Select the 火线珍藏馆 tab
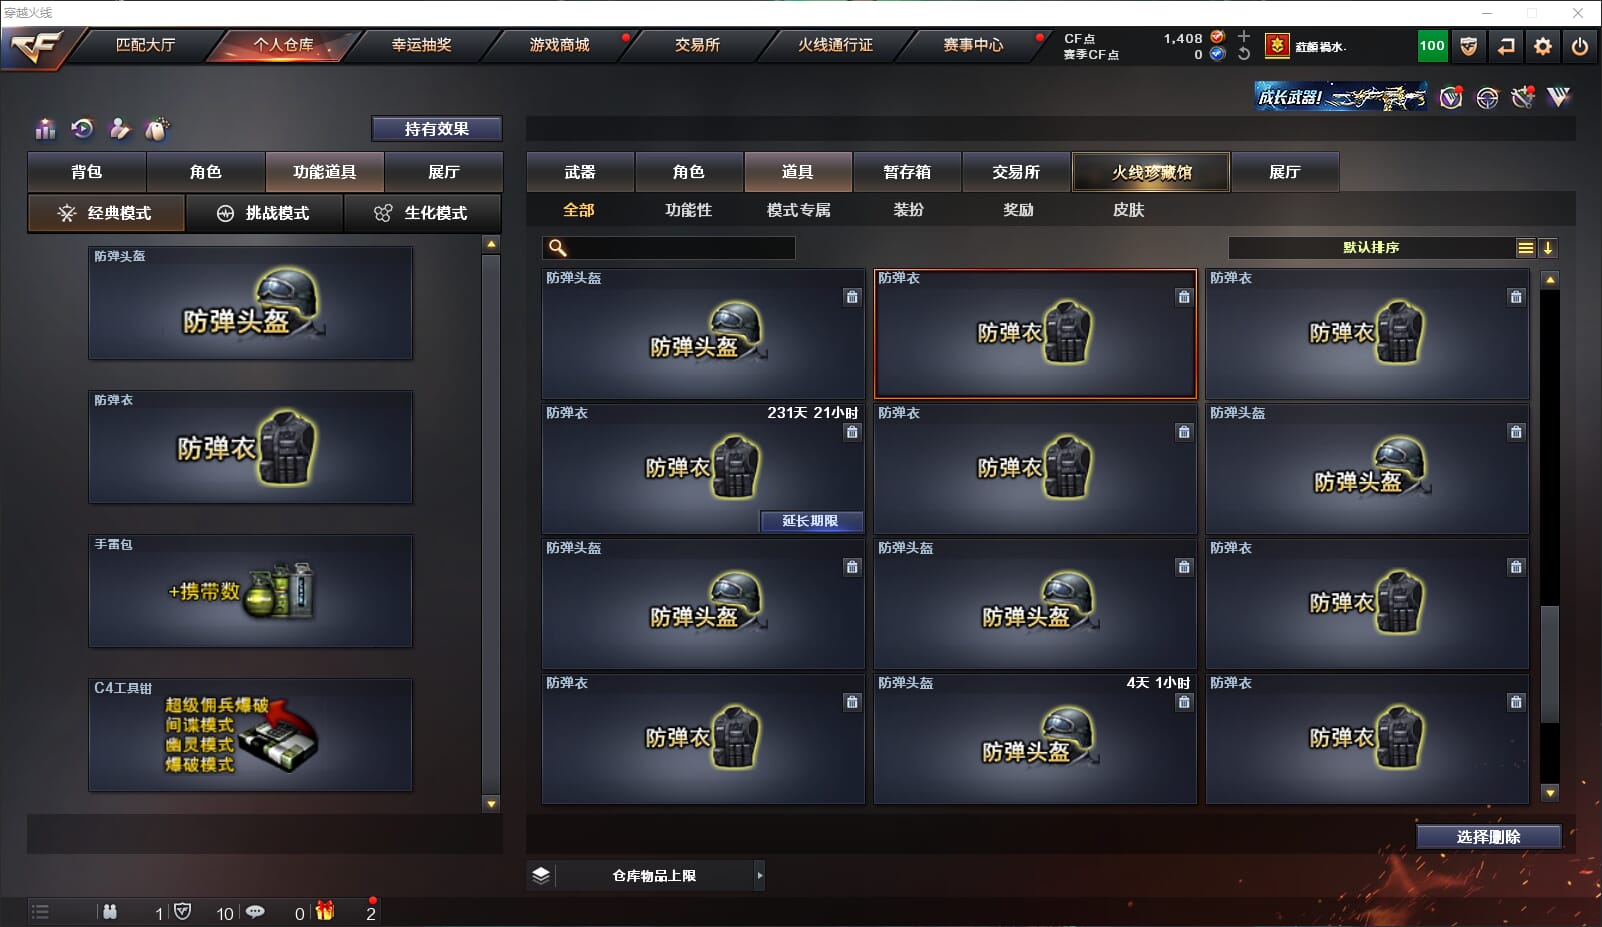Screen dimensions: 1602x927 (x=1151, y=172)
